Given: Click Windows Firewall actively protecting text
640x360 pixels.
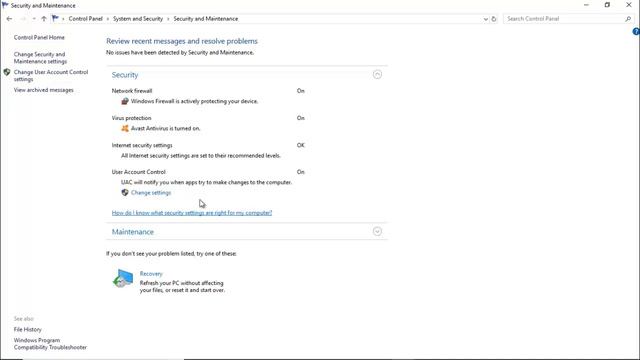Looking at the screenshot, I should point(194,101).
